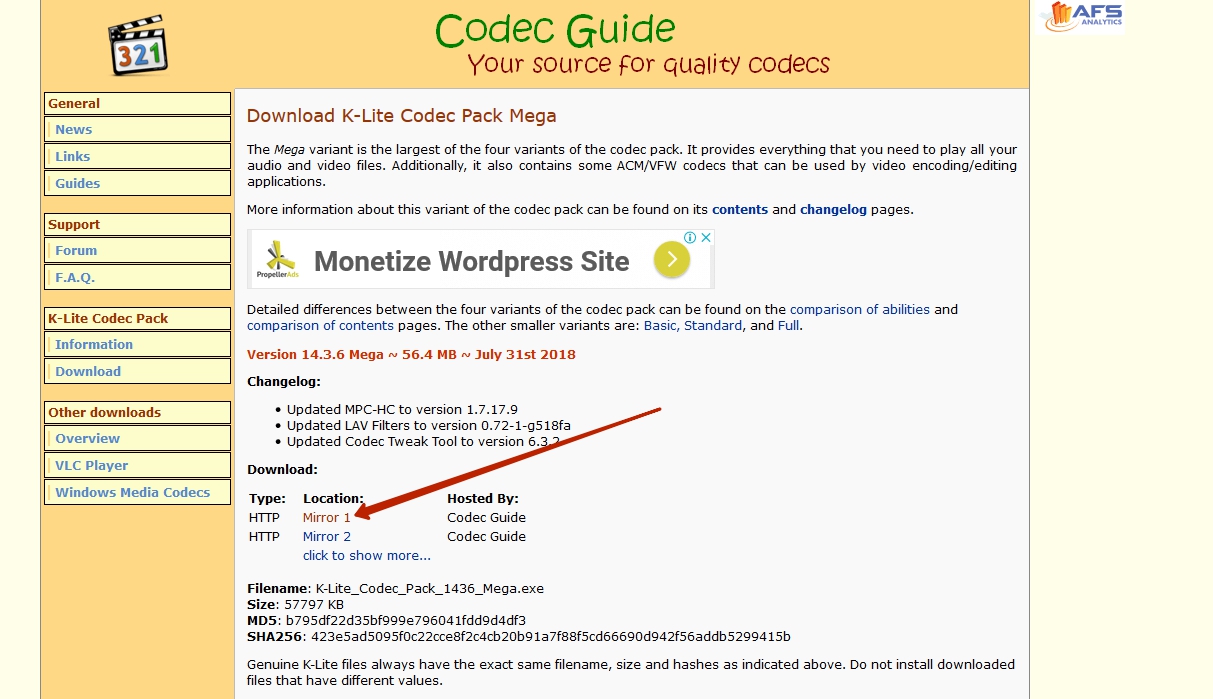The height and width of the screenshot is (699, 1213).
Task: Select VLC Player in Other downloads
Action: [92, 466]
